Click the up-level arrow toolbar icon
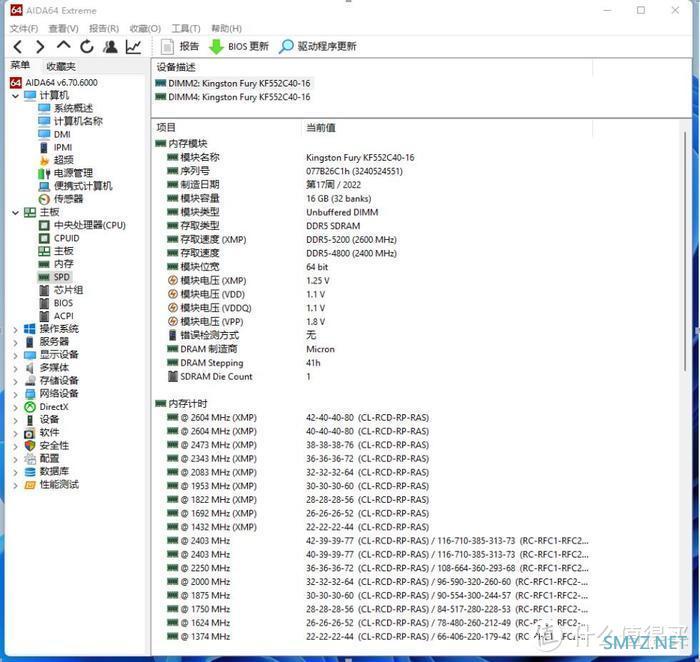This screenshot has width=700, height=662. (x=64, y=46)
